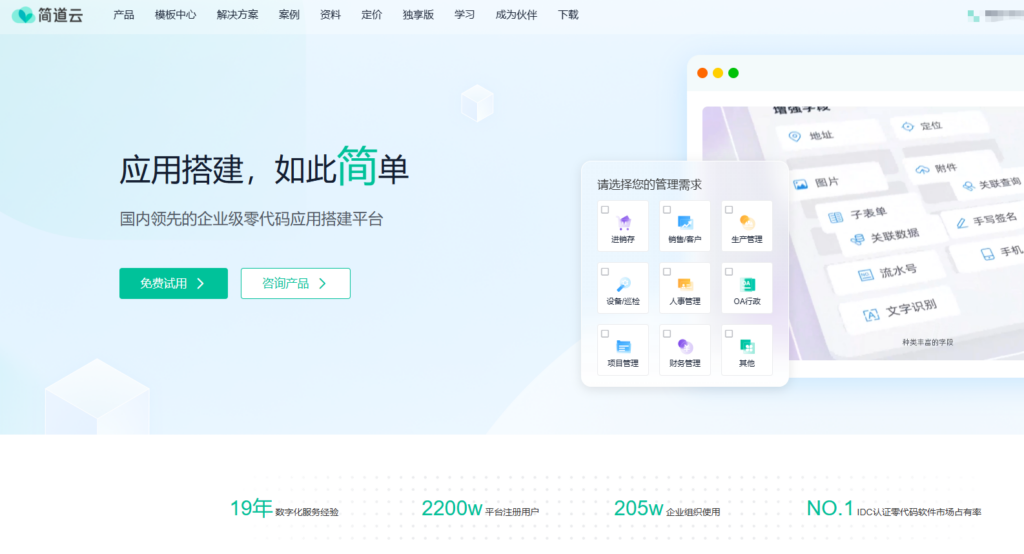Image resolution: width=1024 pixels, height=554 pixels.
Task: Open the 解决方案 menu
Action: [x=237, y=14]
